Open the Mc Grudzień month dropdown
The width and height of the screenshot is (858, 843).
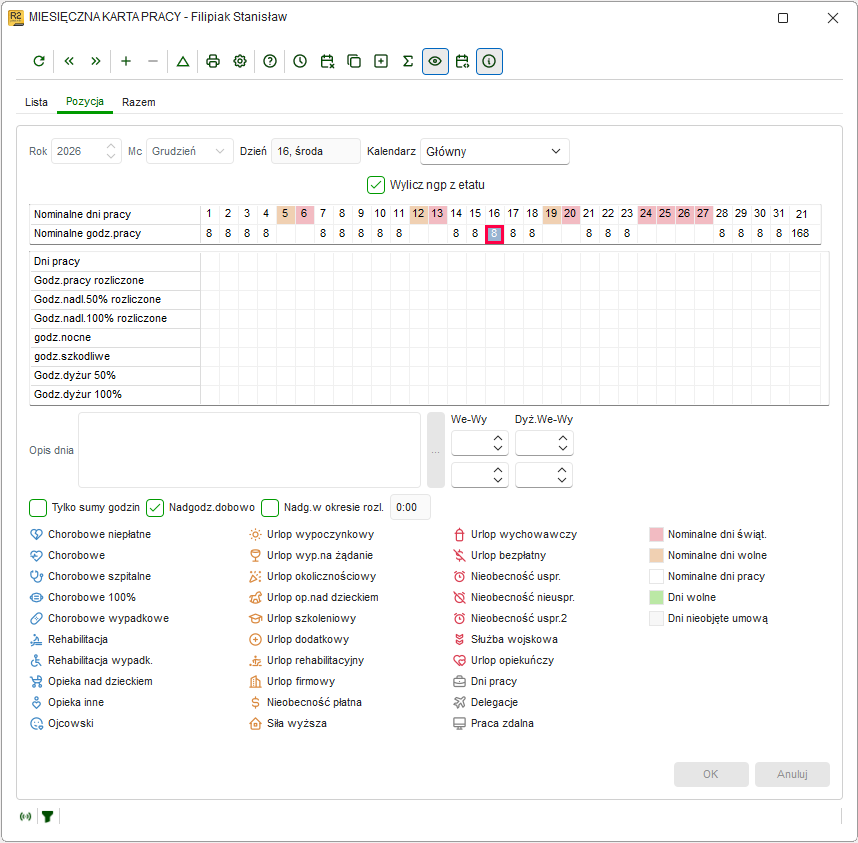click(189, 152)
